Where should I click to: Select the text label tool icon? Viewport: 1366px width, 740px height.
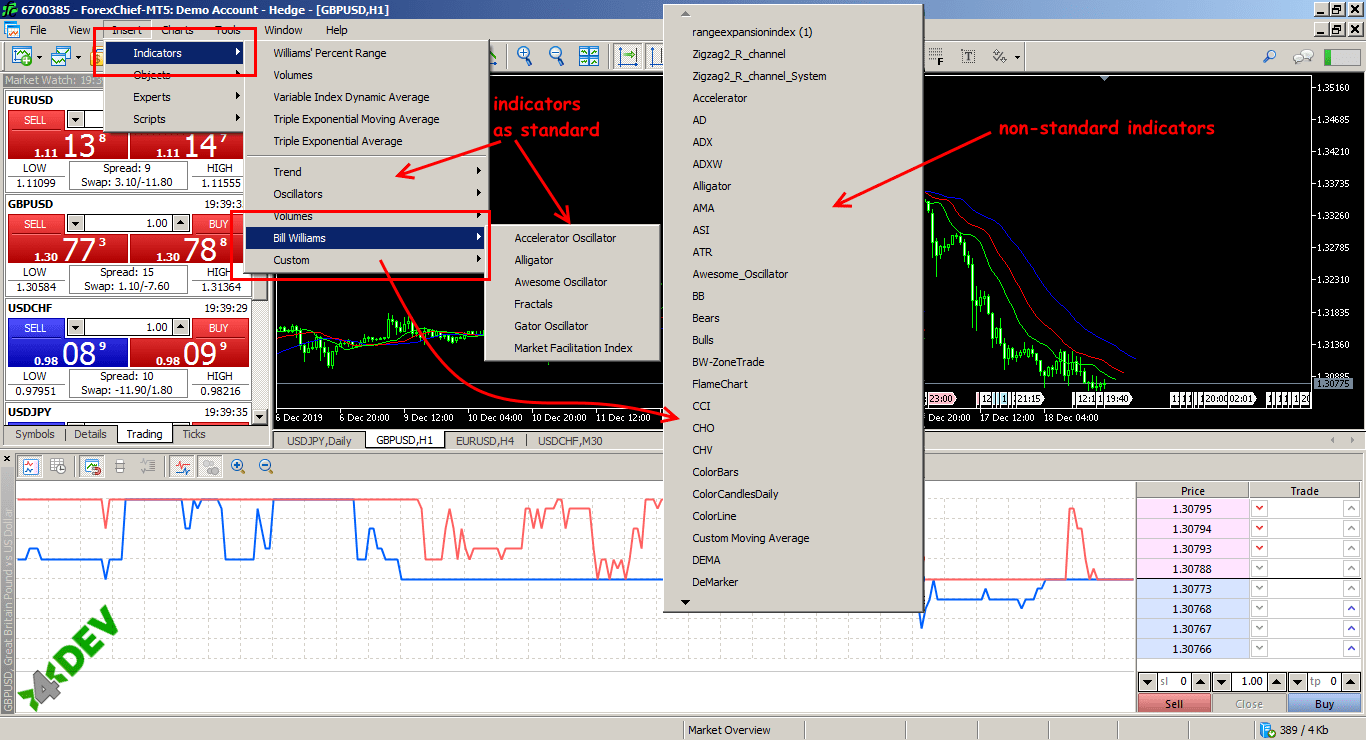click(969, 56)
